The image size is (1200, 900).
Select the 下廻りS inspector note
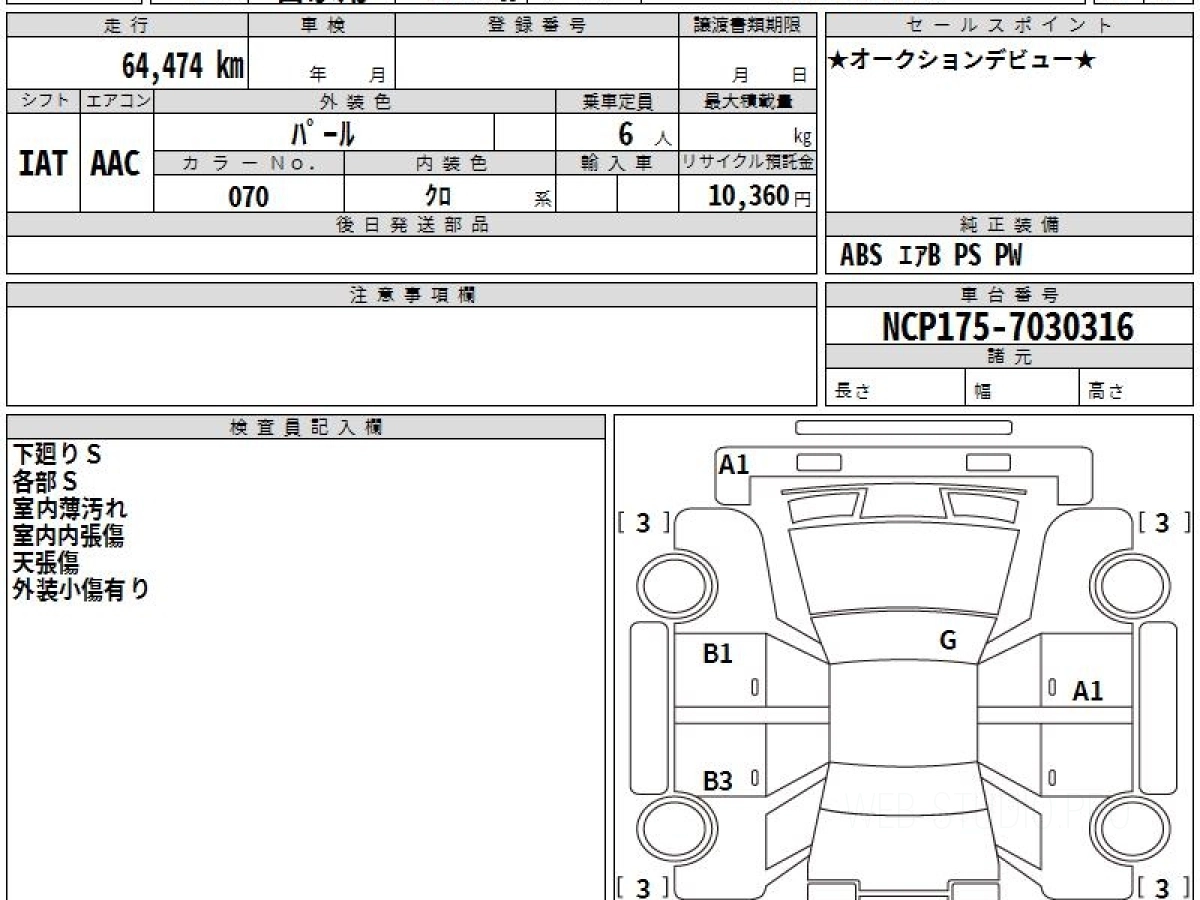point(57,455)
